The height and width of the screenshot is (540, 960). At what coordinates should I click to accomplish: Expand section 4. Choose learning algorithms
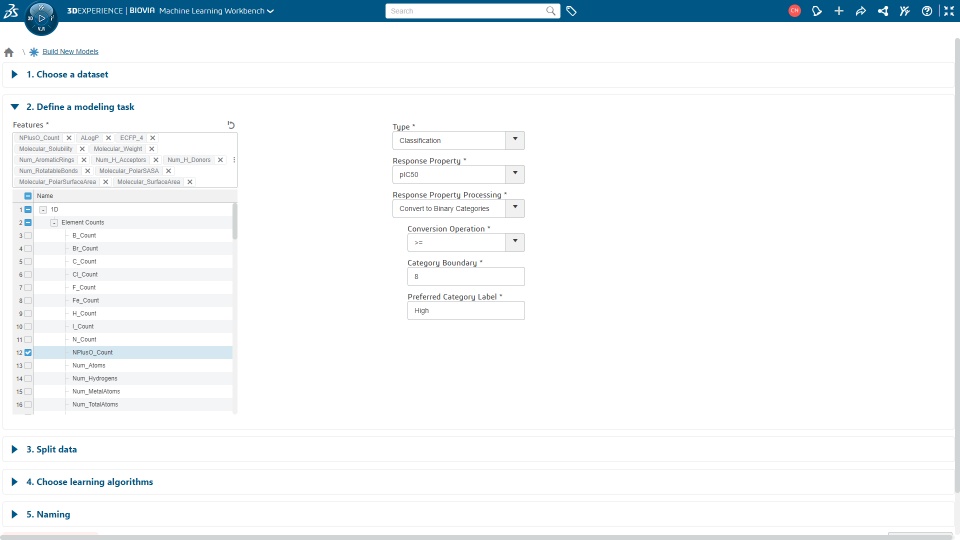coord(15,482)
